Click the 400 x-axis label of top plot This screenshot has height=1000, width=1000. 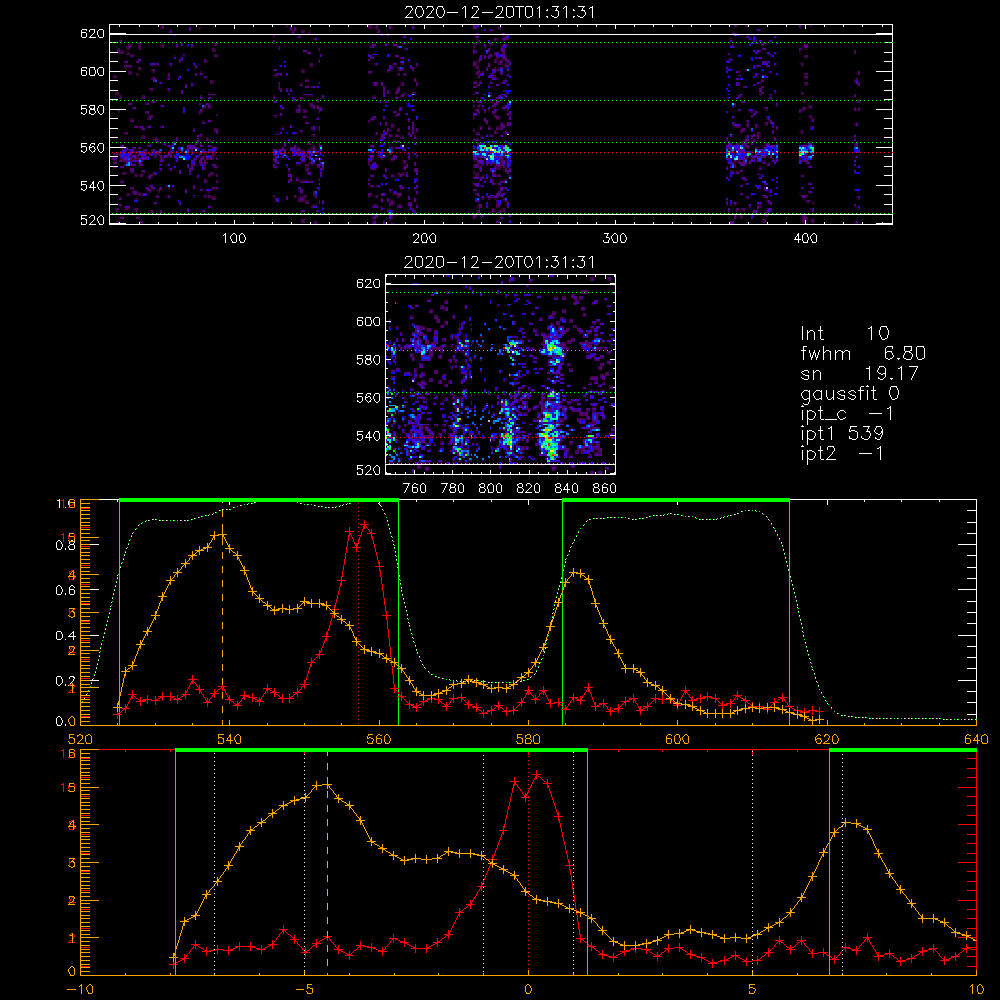point(805,239)
